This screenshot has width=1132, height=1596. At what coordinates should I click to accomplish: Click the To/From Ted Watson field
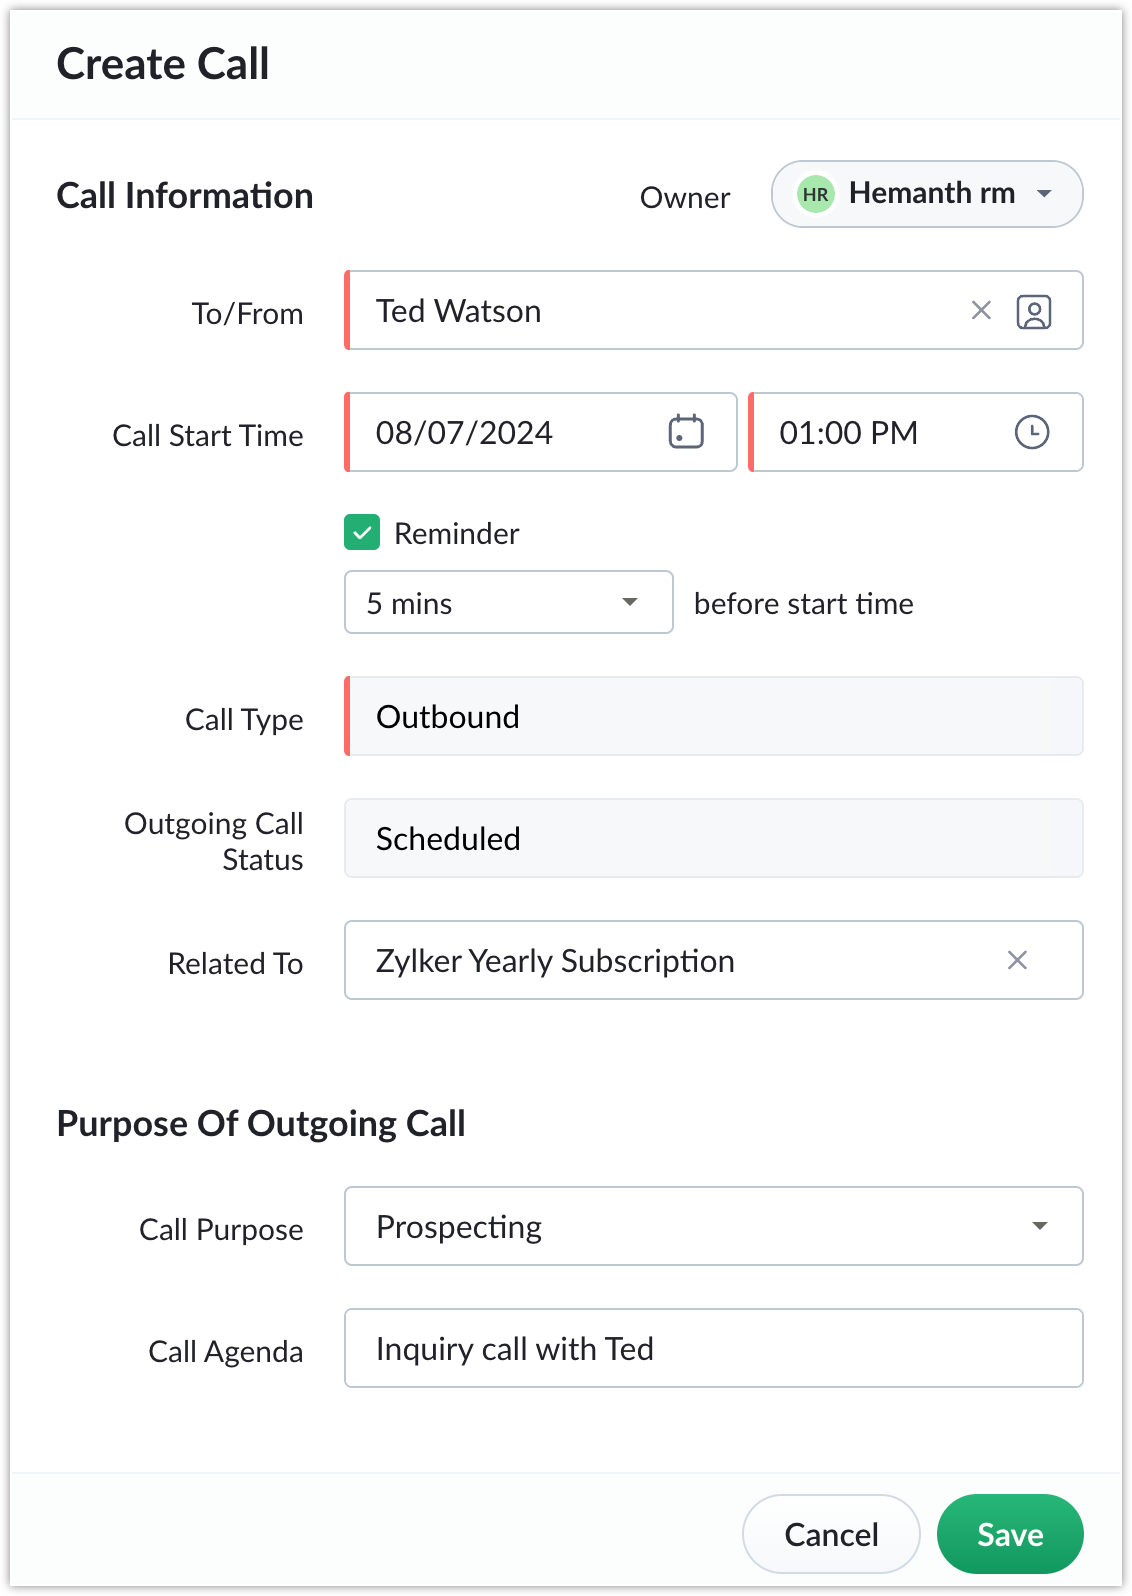(x=713, y=310)
